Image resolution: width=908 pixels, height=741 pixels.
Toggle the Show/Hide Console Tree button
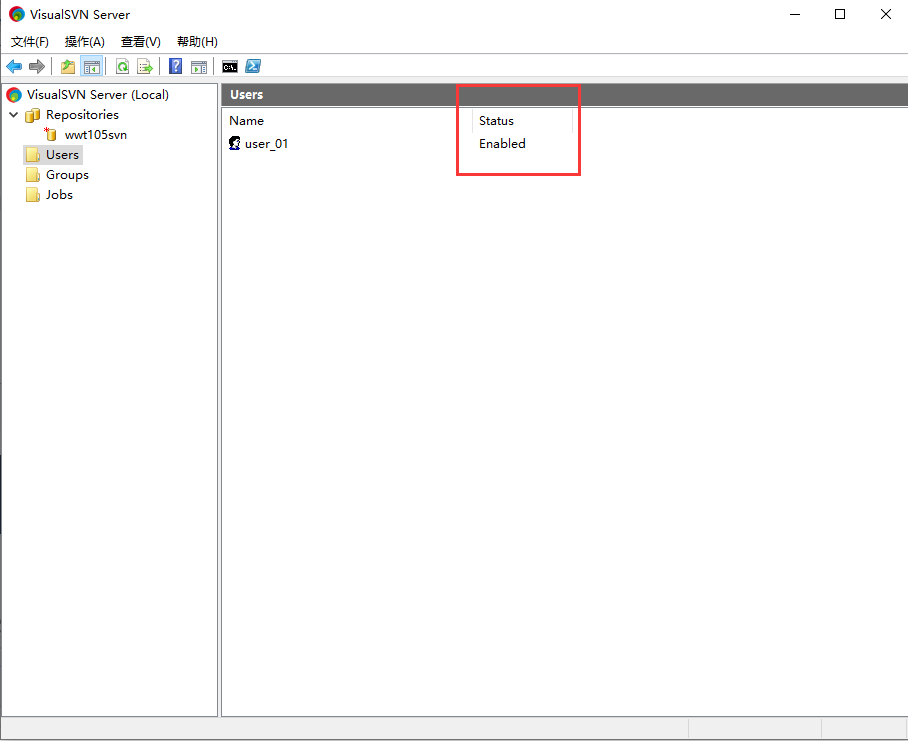pos(92,67)
